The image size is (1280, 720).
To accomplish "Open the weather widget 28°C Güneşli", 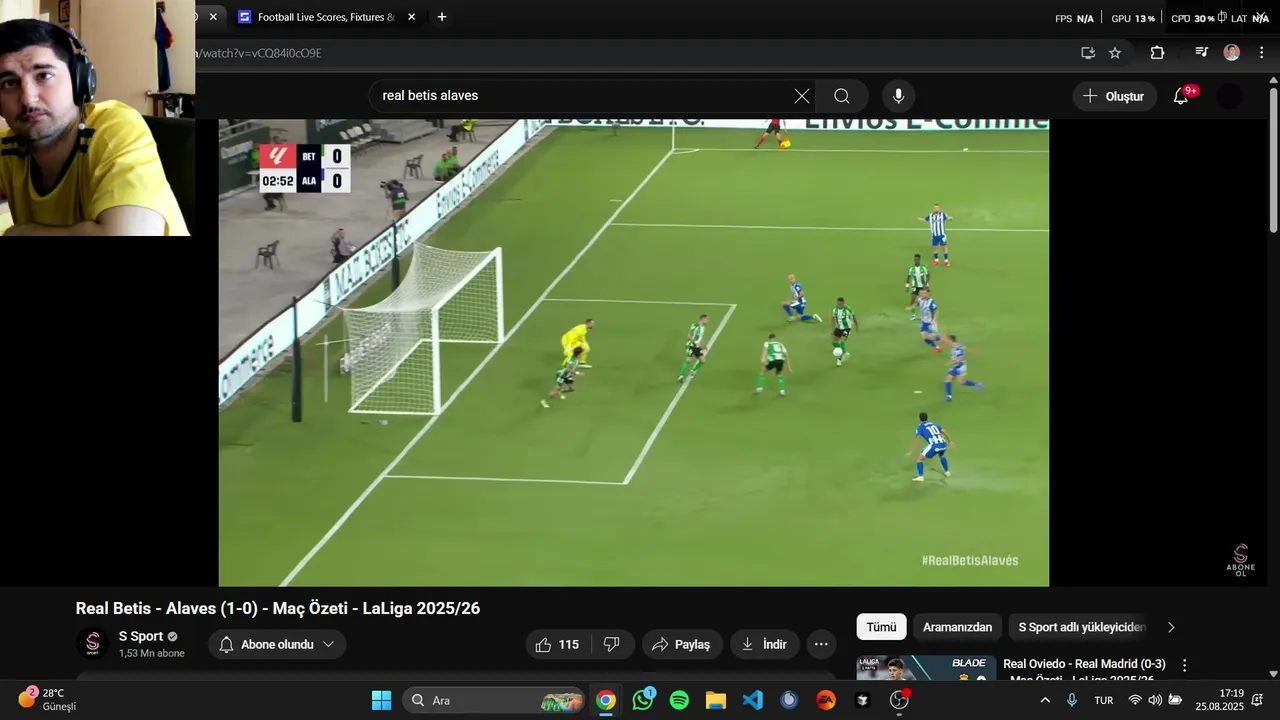I will (48, 699).
